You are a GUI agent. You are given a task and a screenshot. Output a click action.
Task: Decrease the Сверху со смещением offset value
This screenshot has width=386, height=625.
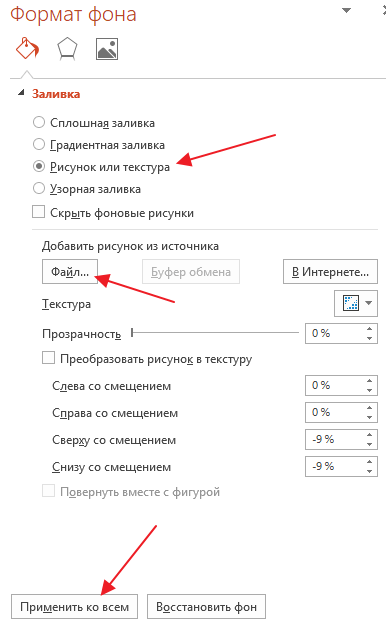coord(370,444)
